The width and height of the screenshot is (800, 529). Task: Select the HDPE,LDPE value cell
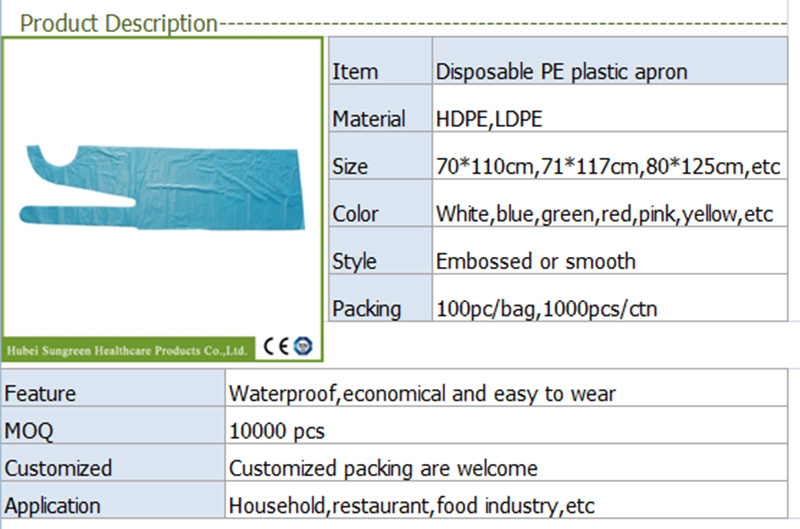coord(610,108)
